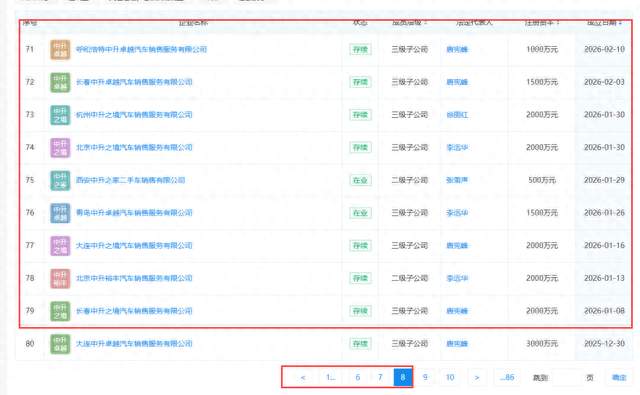Go to page 10
This screenshot has width=640, height=395.
point(450,377)
